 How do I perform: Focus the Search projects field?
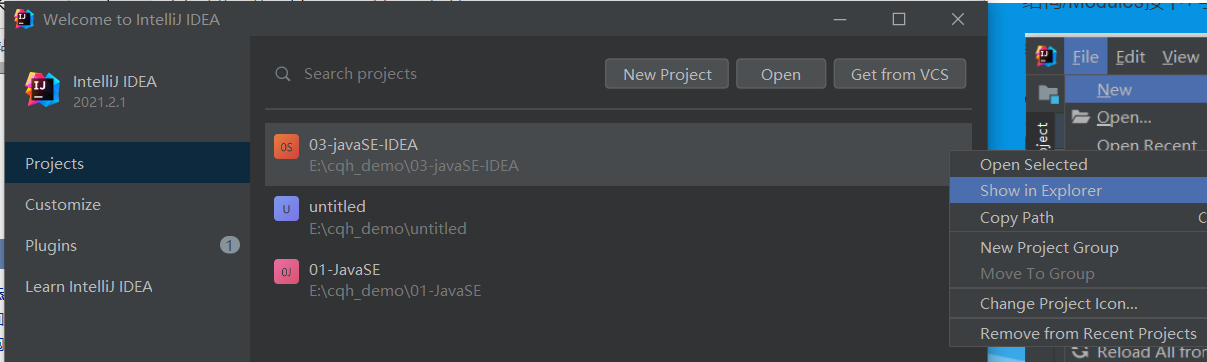(440, 74)
